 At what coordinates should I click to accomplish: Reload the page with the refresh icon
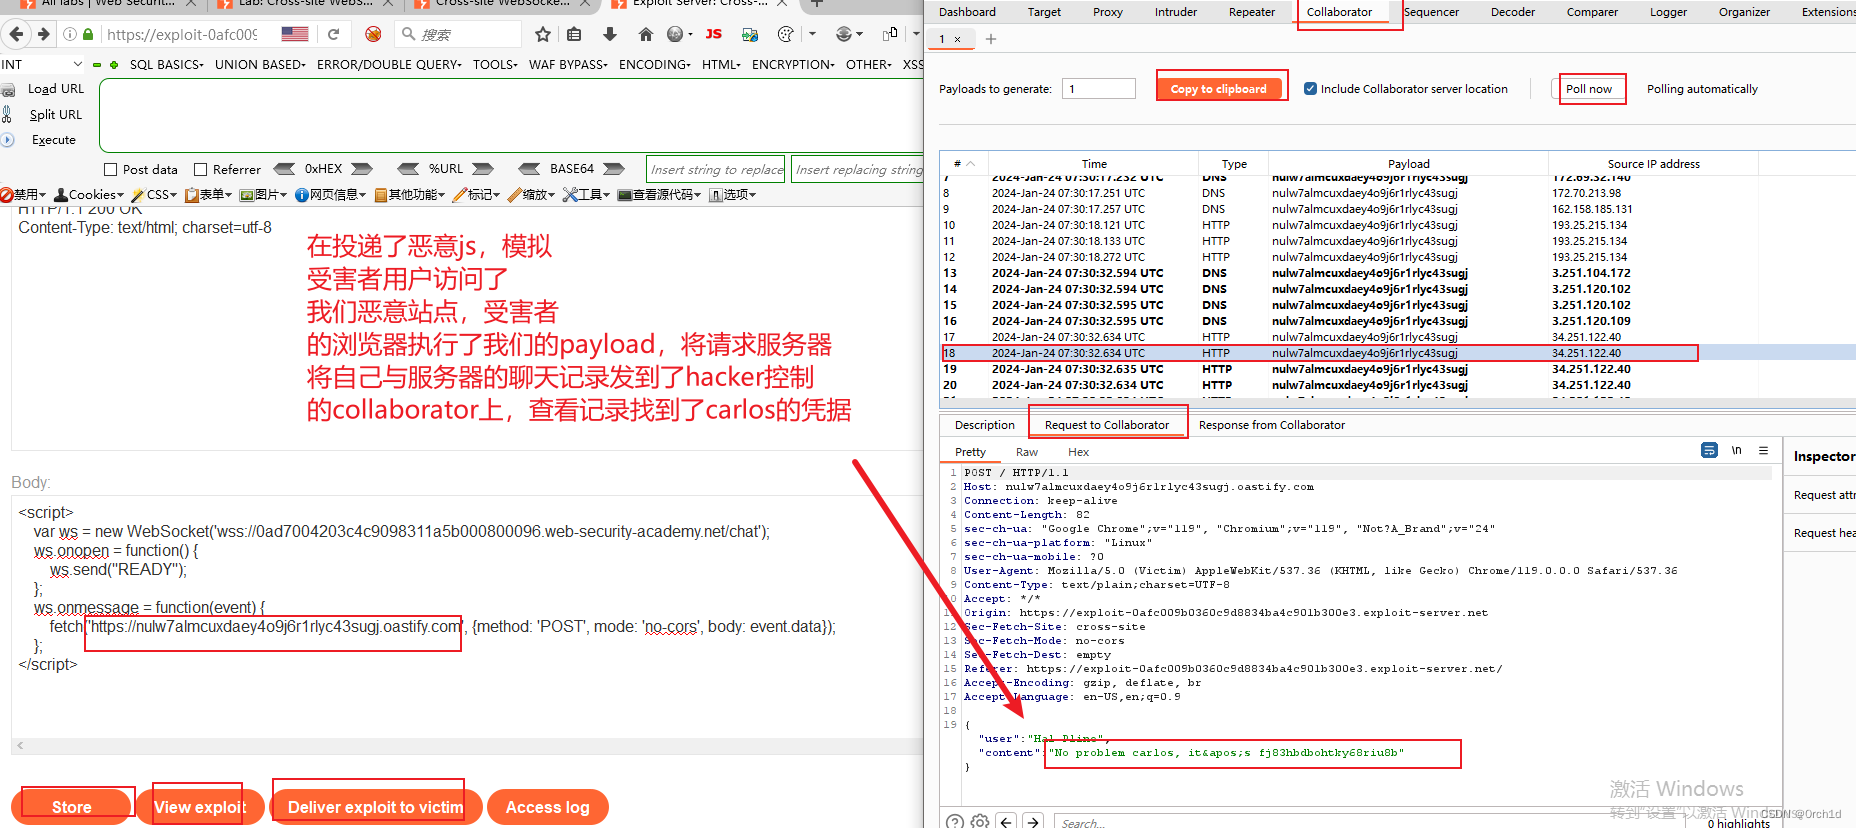click(x=334, y=34)
